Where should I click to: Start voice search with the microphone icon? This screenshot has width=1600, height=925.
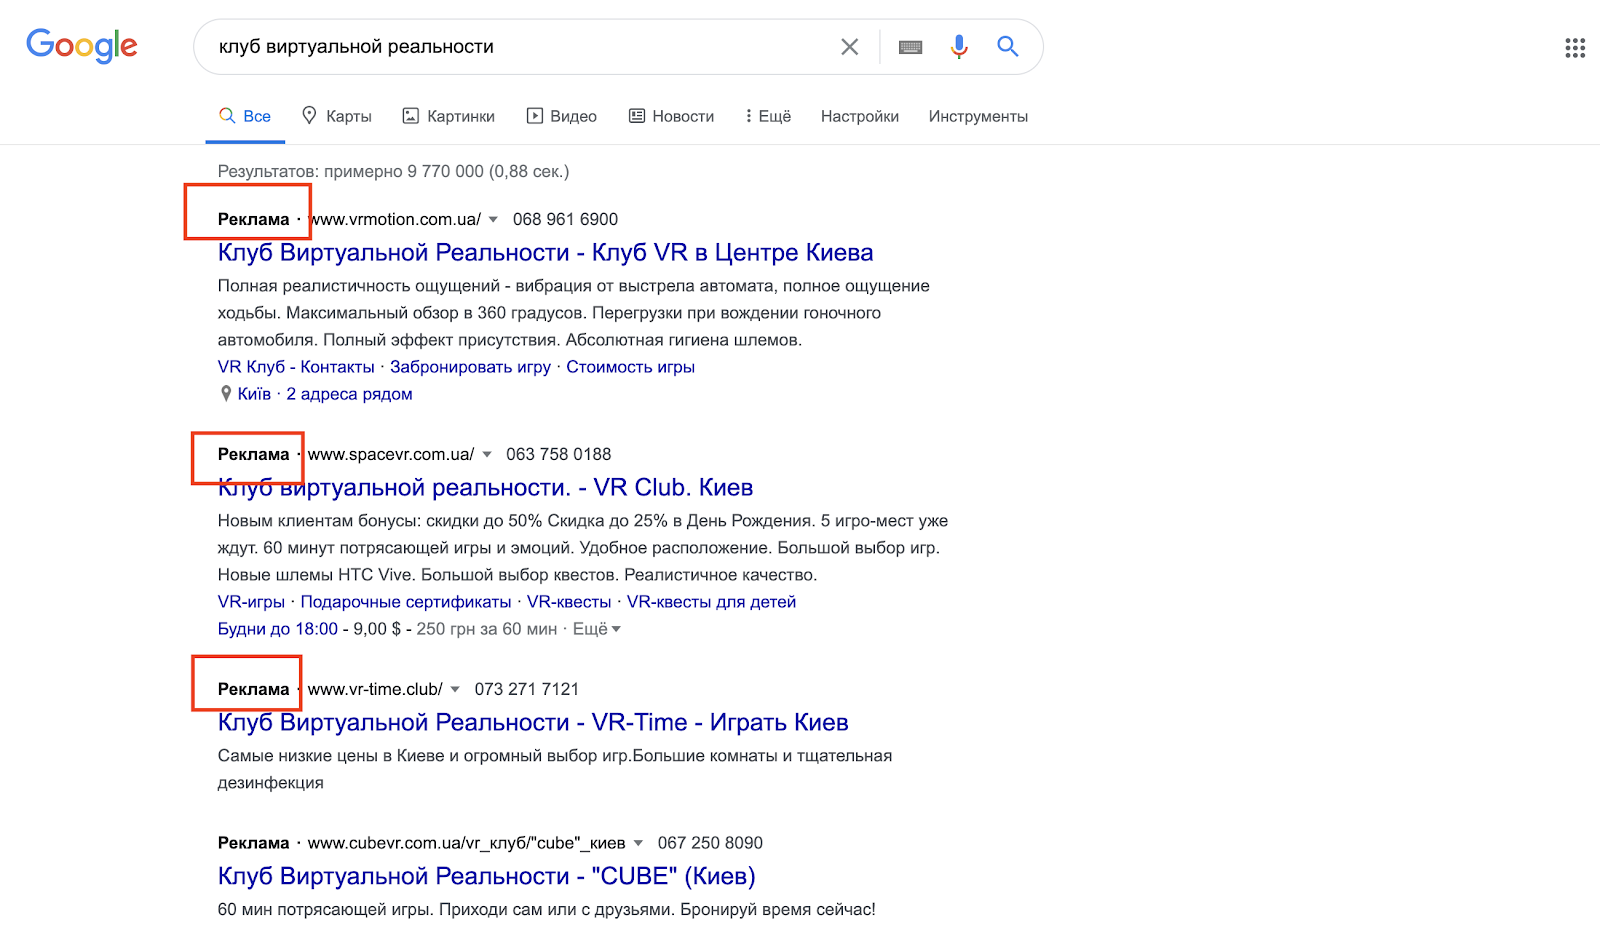[x=958, y=47]
